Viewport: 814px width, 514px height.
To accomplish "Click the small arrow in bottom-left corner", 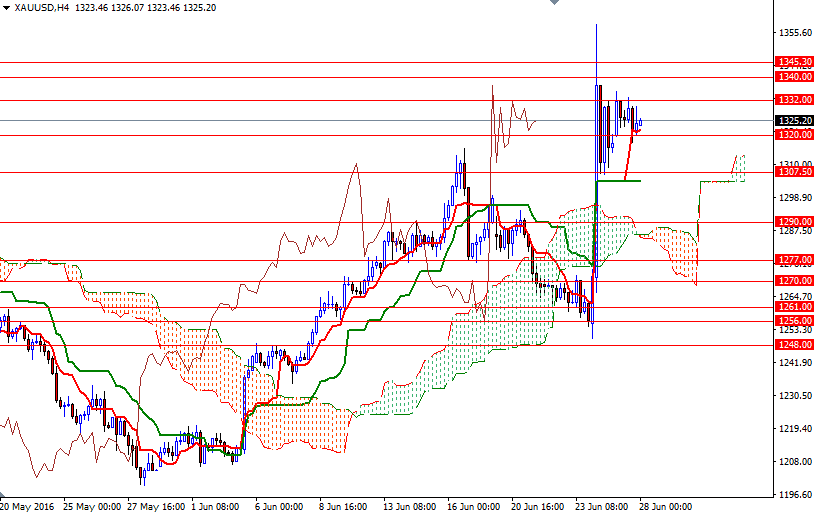I will 4,496.
